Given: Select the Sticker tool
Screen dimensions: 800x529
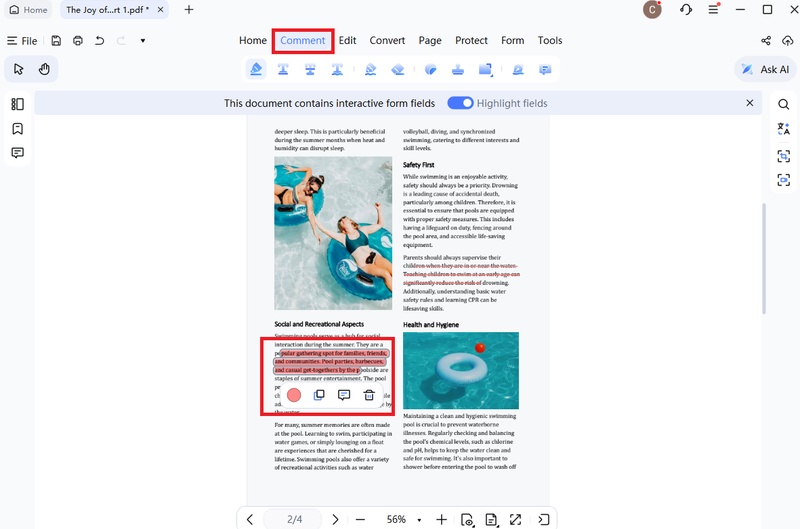Looking at the screenshot, I should pyautogui.click(x=431, y=69).
